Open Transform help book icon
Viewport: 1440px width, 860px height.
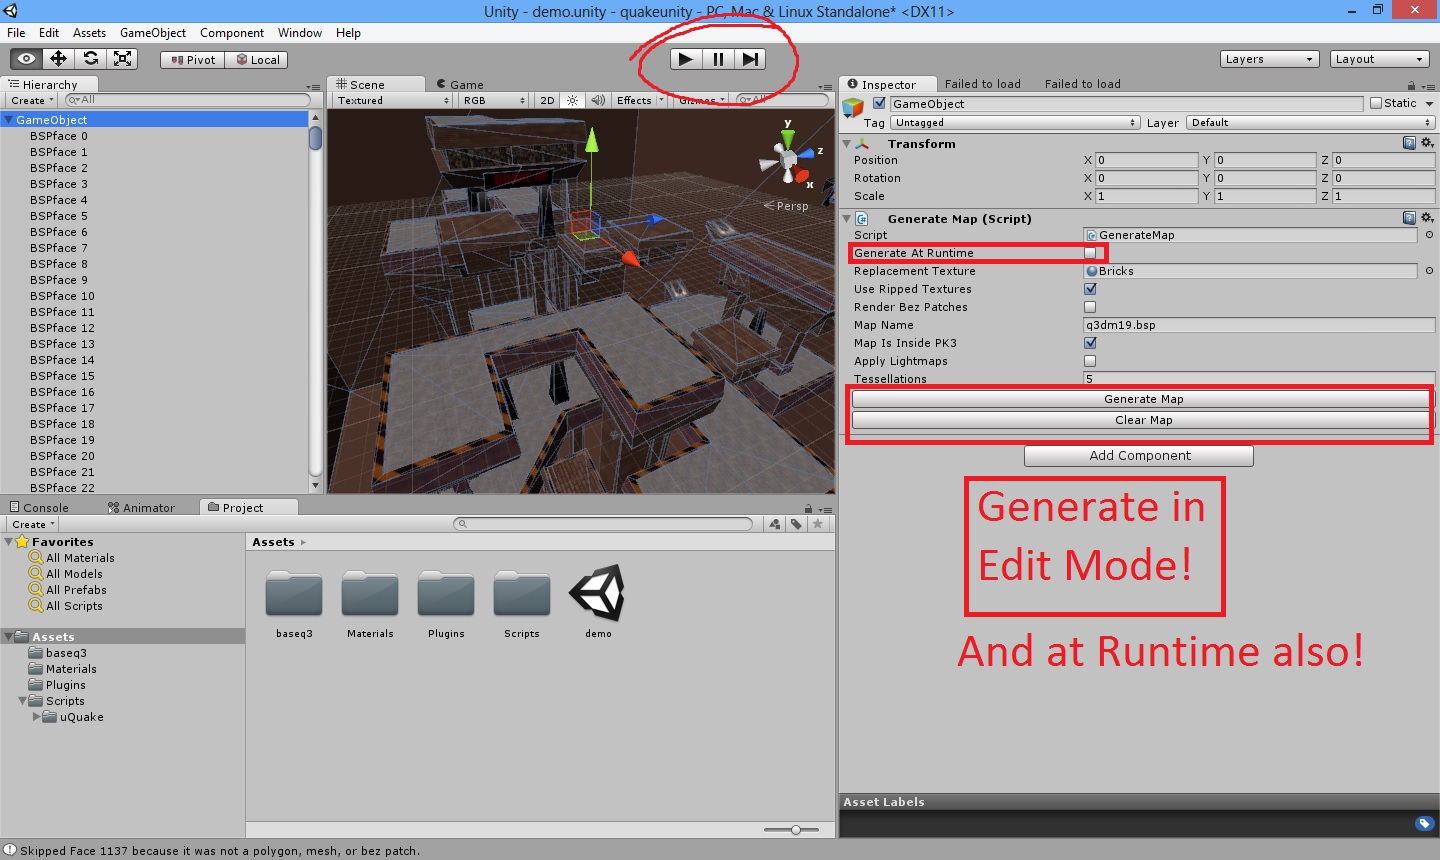1409,144
